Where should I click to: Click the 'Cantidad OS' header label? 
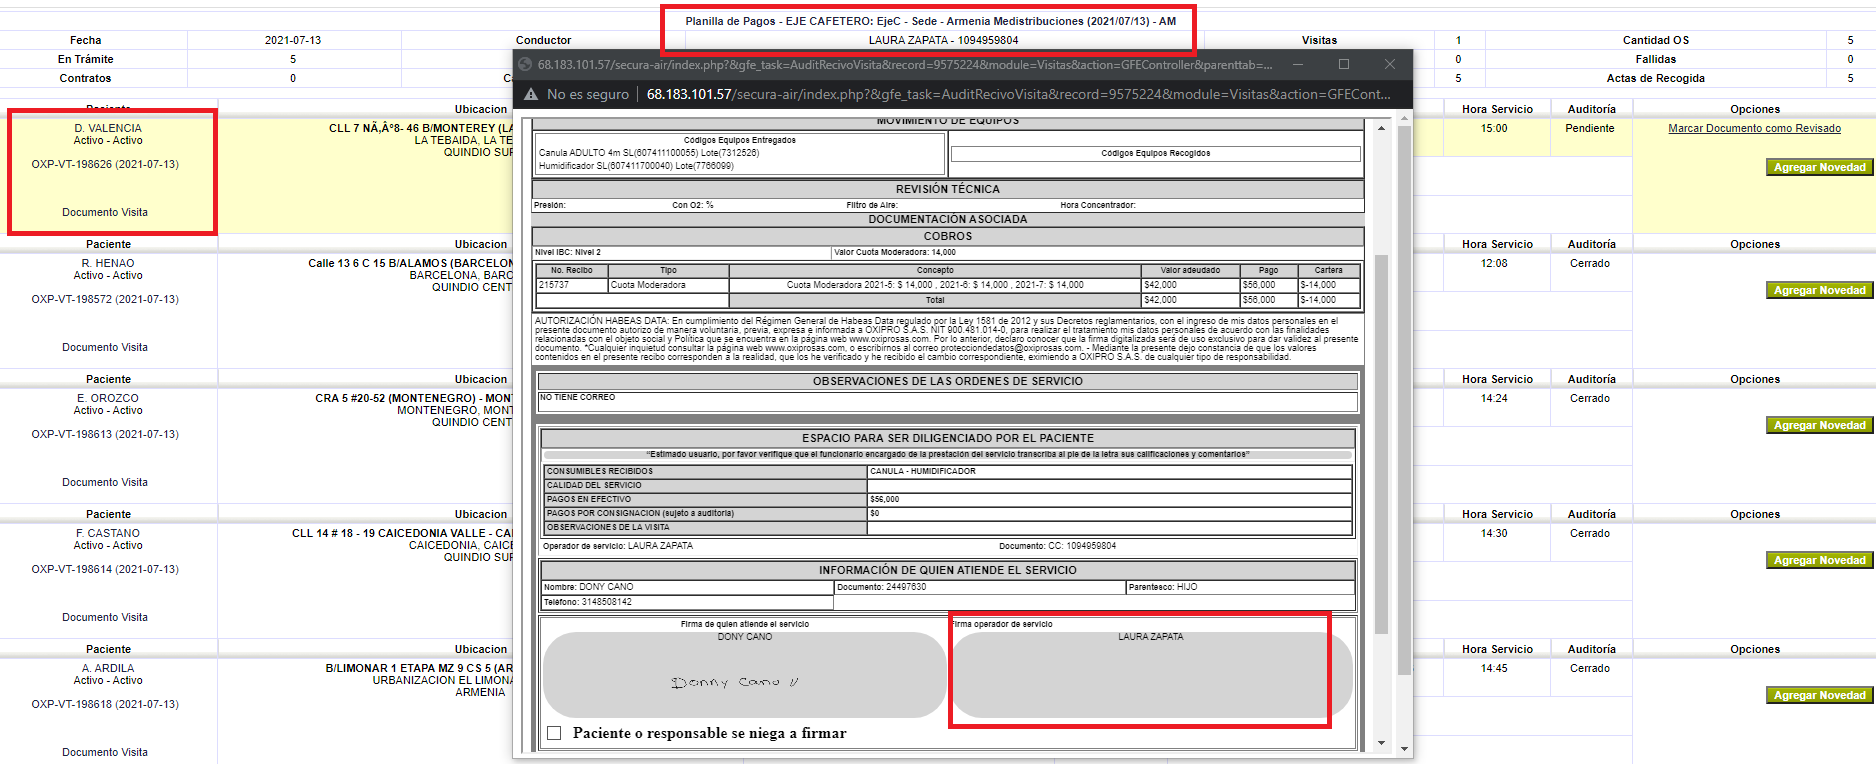pos(1655,40)
